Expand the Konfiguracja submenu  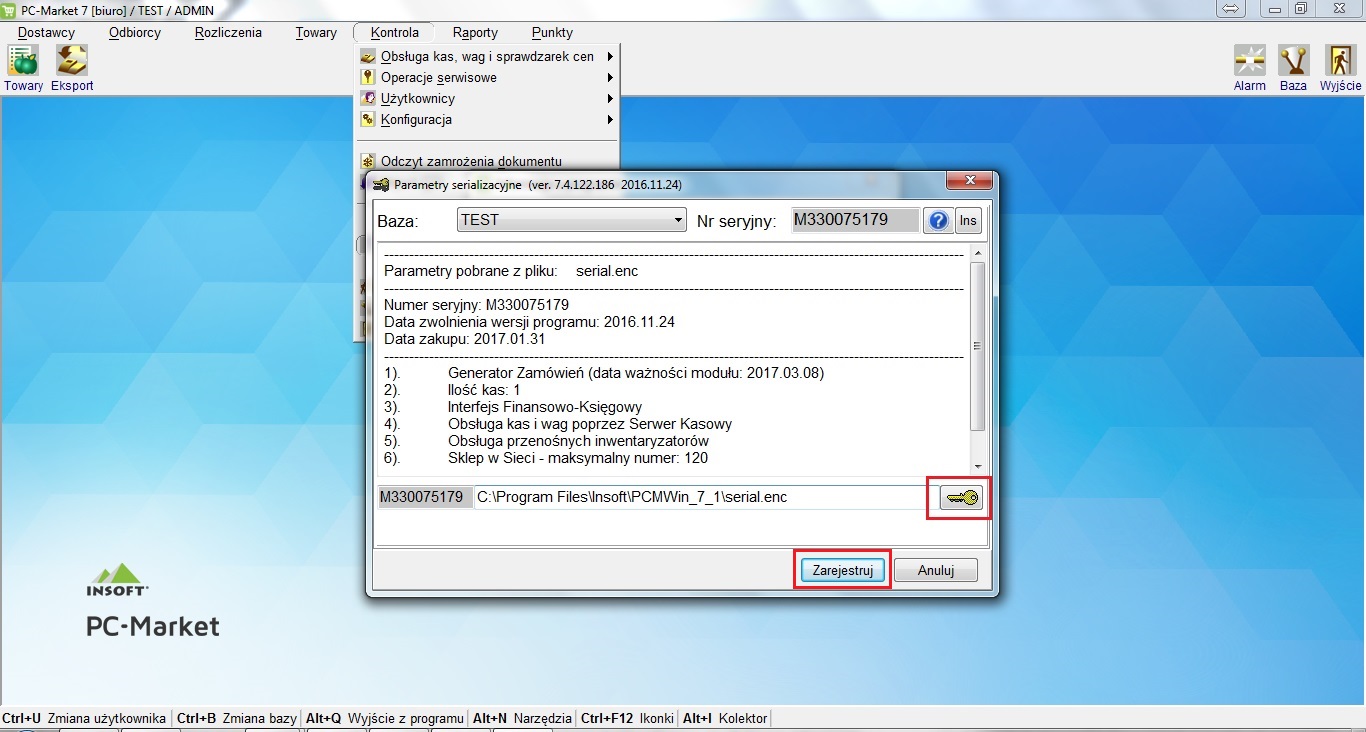pos(487,120)
